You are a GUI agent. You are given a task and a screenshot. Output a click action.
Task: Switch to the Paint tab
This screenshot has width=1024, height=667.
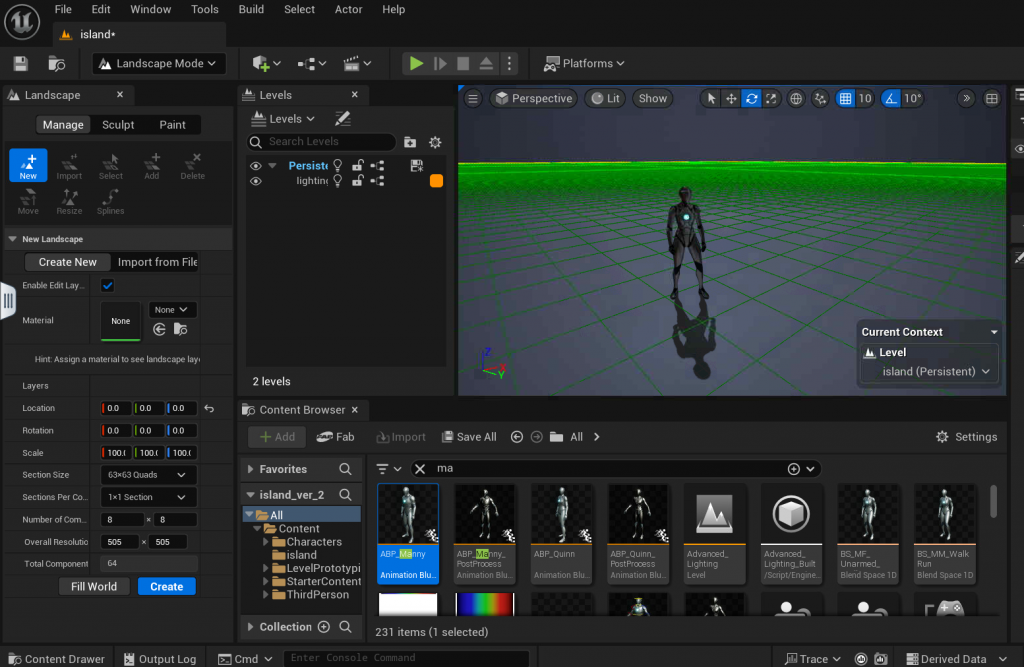point(172,125)
